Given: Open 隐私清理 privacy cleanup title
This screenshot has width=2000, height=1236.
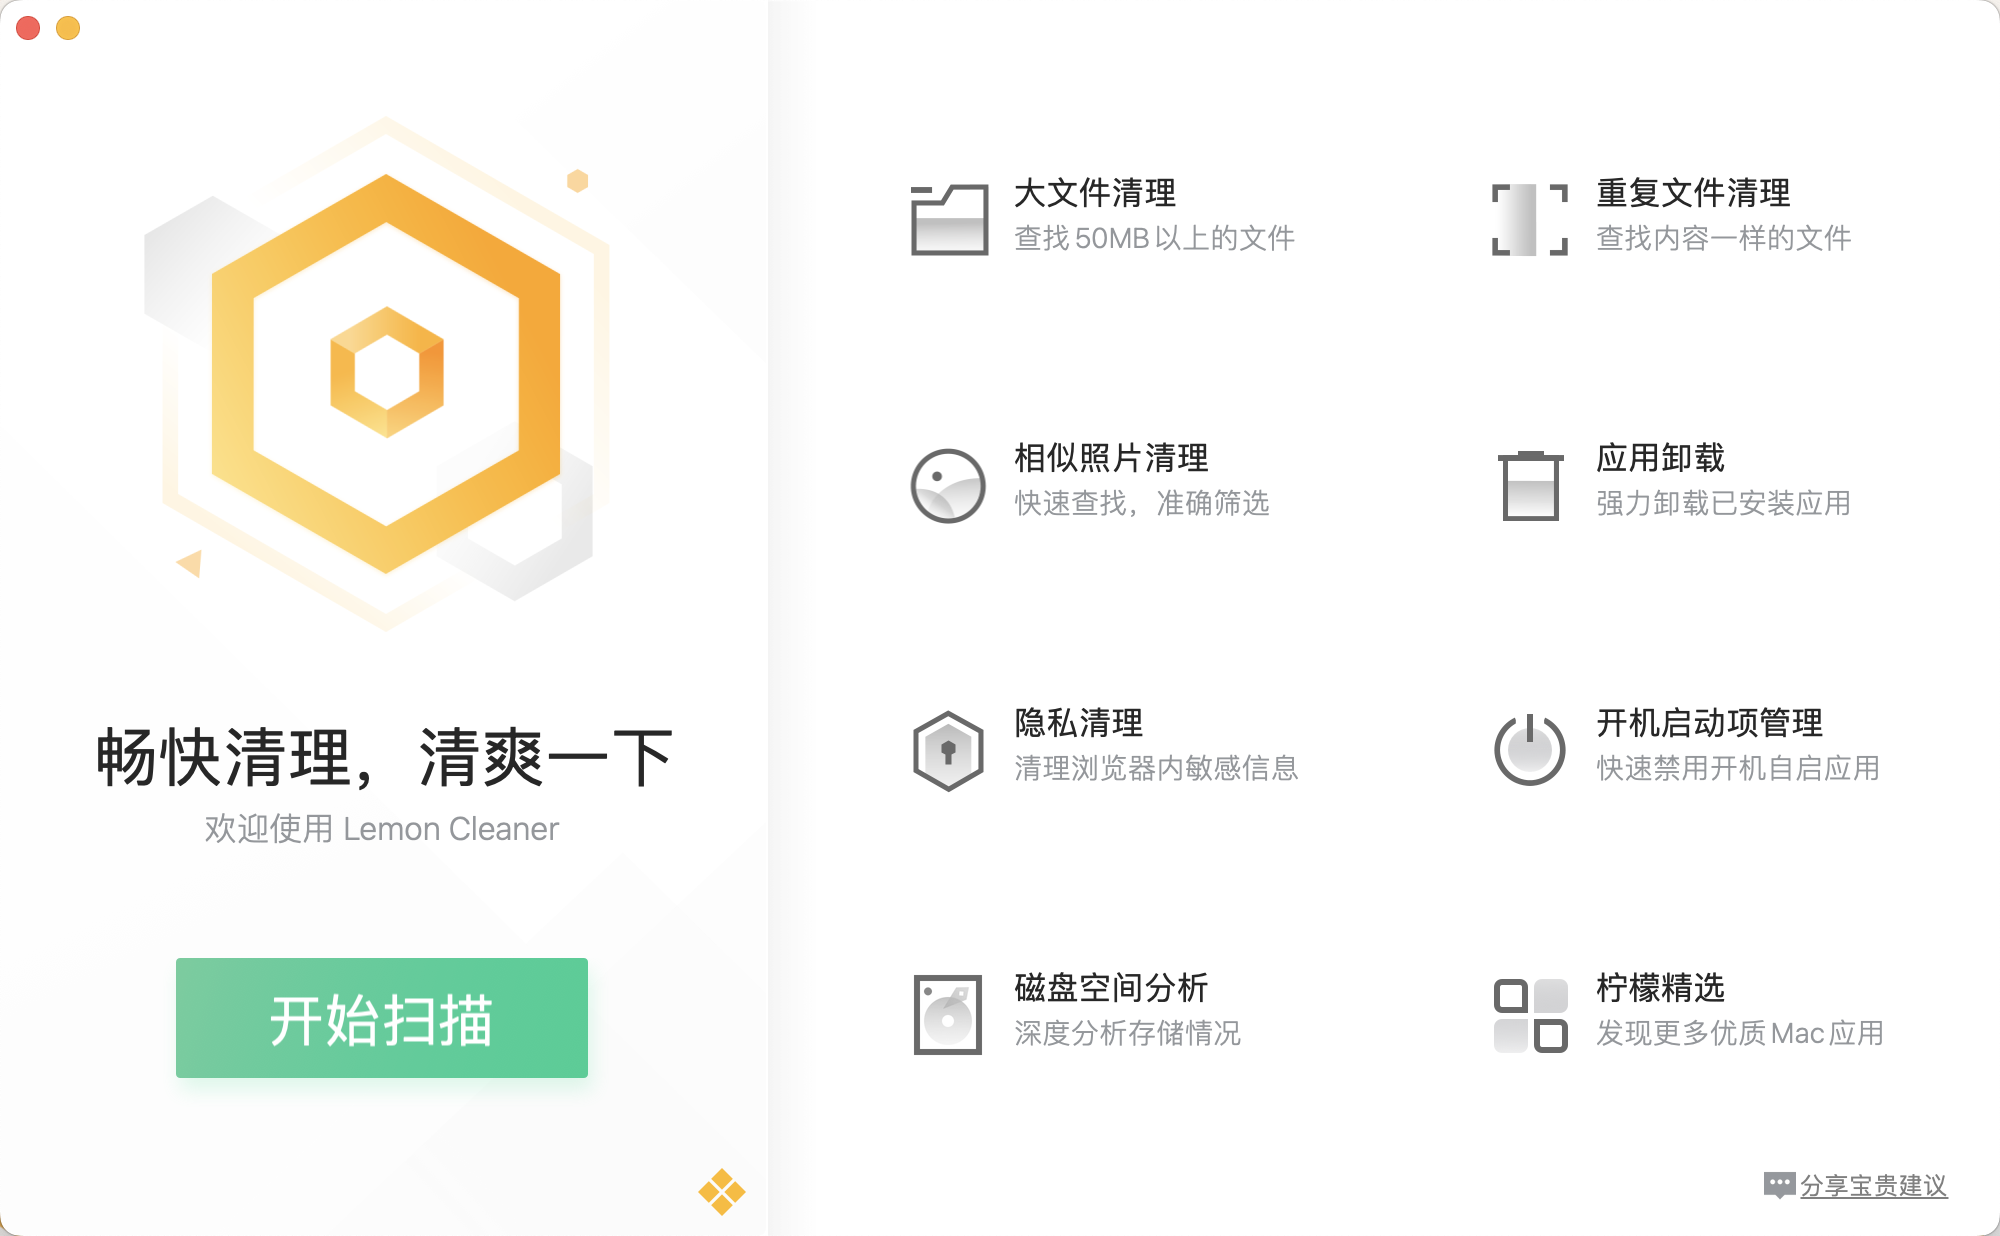Looking at the screenshot, I should tap(1078, 723).
